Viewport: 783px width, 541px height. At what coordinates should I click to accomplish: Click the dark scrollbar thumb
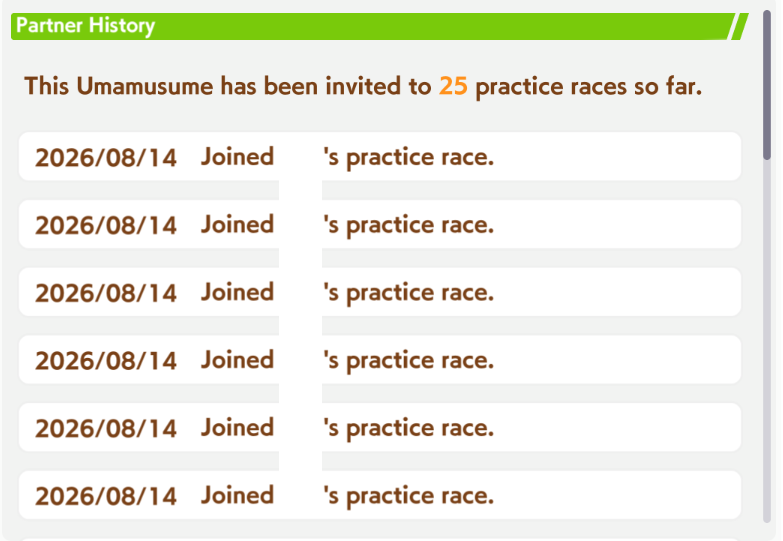(x=767, y=85)
